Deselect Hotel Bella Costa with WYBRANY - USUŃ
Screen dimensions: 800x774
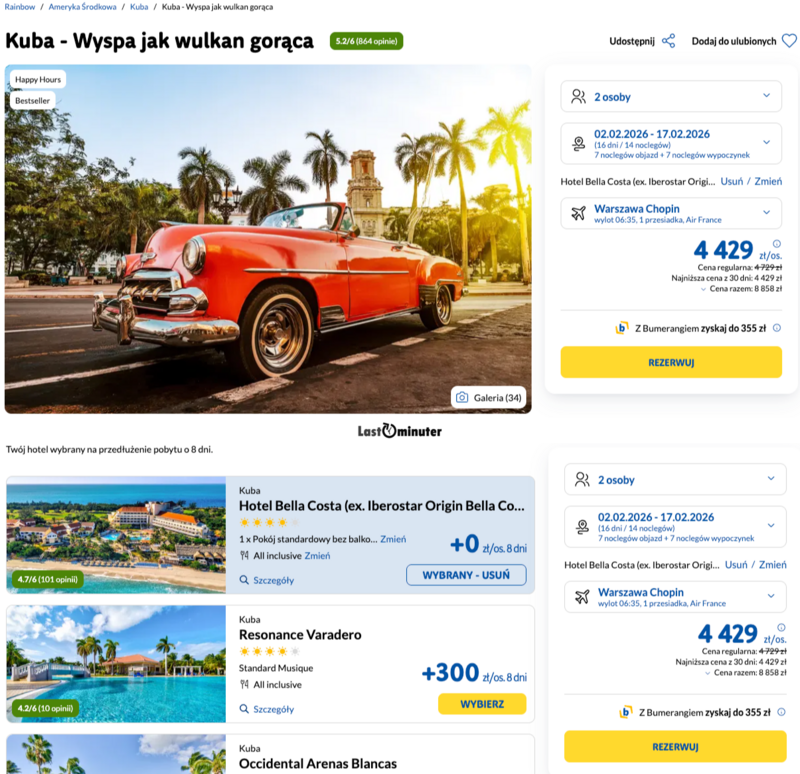pyautogui.click(x=466, y=575)
